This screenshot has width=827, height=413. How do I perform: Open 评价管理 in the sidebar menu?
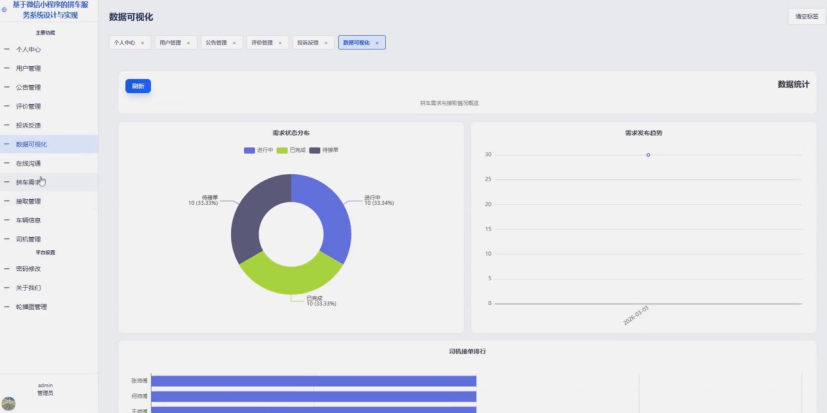click(x=49, y=107)
